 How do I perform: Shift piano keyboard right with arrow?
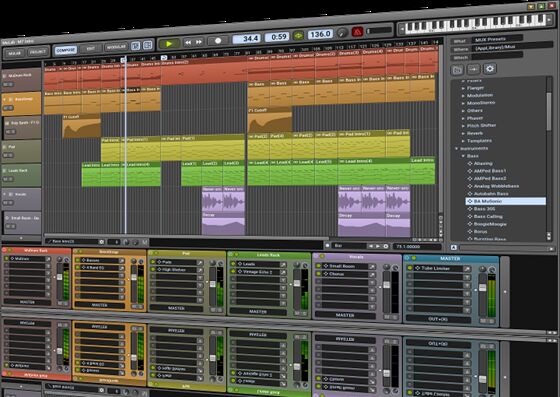click(x=549, y=19)
